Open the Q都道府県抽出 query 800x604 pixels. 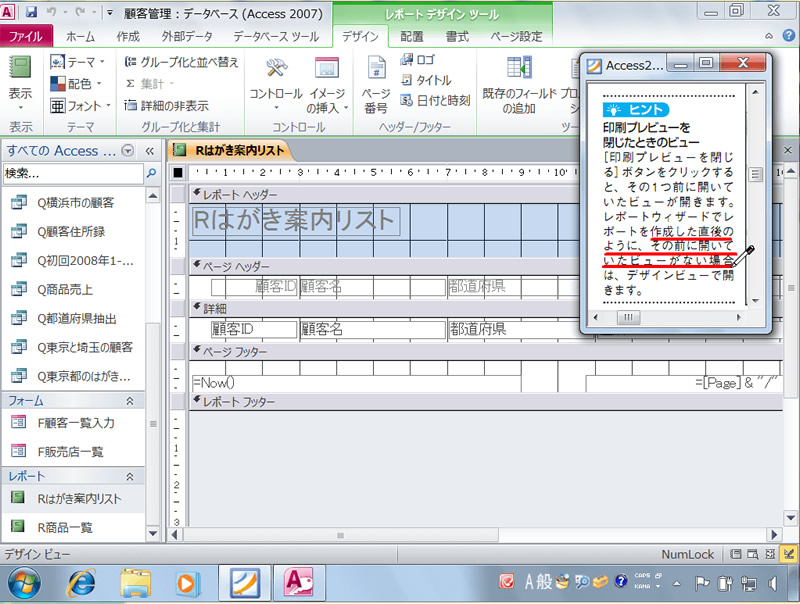[x=77, y=319]
